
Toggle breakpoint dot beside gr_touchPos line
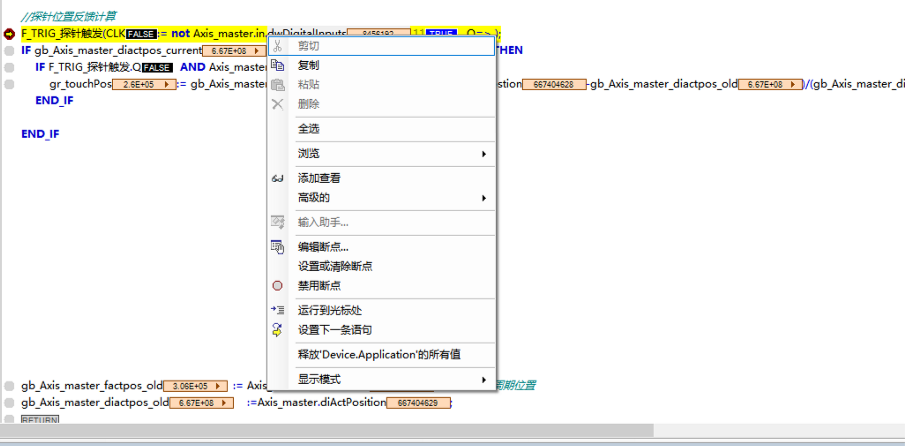point(9,84)
